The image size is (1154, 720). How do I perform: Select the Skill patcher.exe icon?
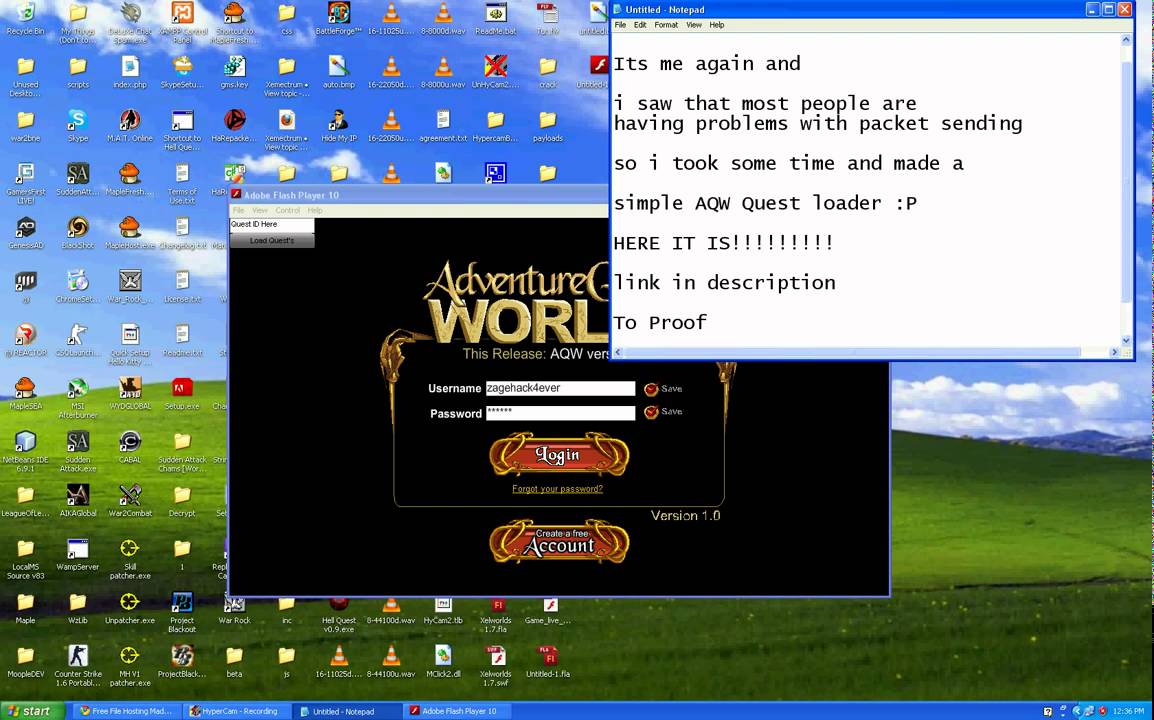click(130, 548)
